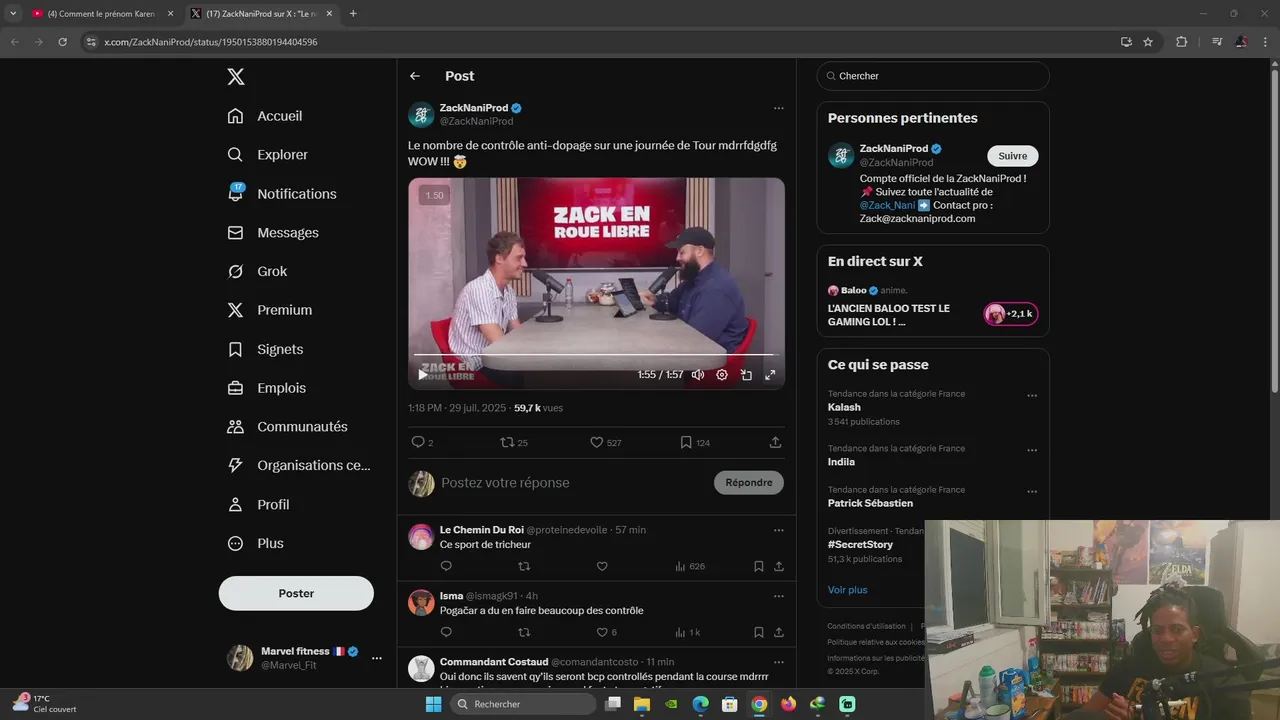Open more options for Patrick Sébastien trend
1280x720 pixels.
point(1032,492)
